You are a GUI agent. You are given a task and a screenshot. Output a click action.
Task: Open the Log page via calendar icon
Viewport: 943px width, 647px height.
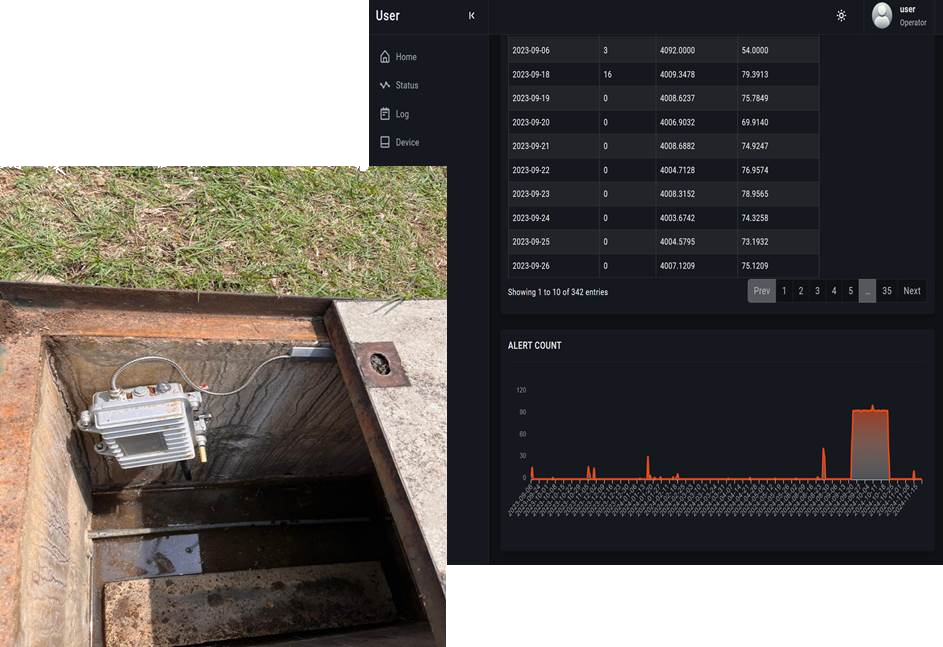click(402, 114)
